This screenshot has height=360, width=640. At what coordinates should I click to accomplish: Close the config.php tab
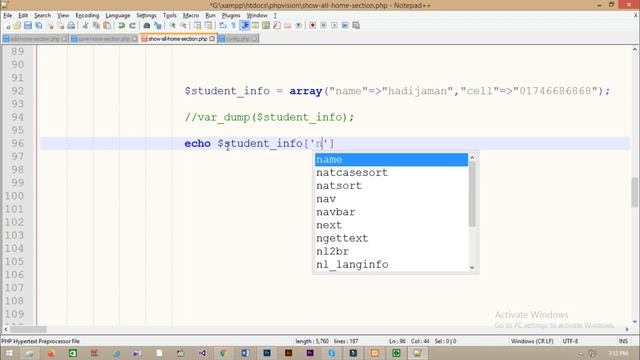[x=254, y=39]
